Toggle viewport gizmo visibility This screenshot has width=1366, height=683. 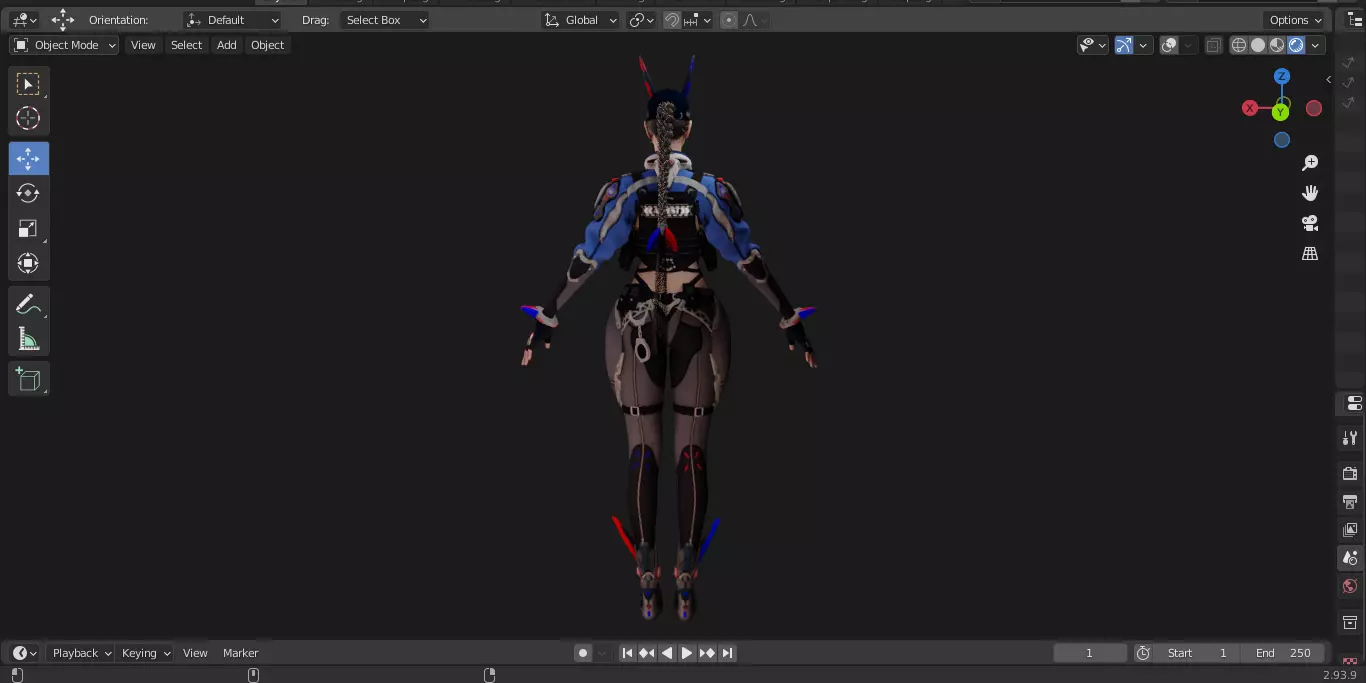1124,45
